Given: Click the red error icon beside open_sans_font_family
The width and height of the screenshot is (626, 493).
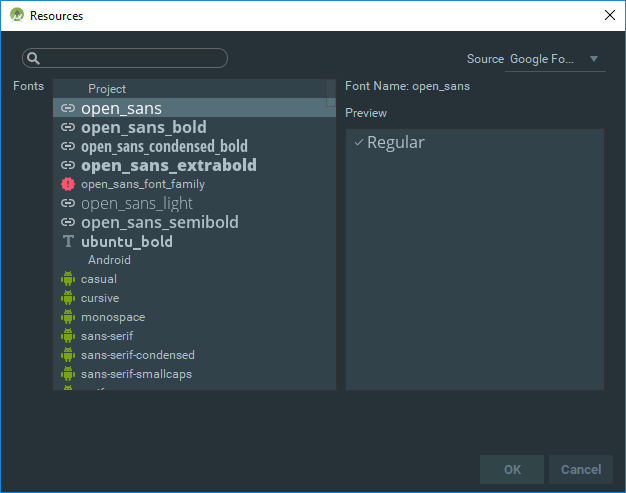Looking at the screenshot, I should point(68,184).
